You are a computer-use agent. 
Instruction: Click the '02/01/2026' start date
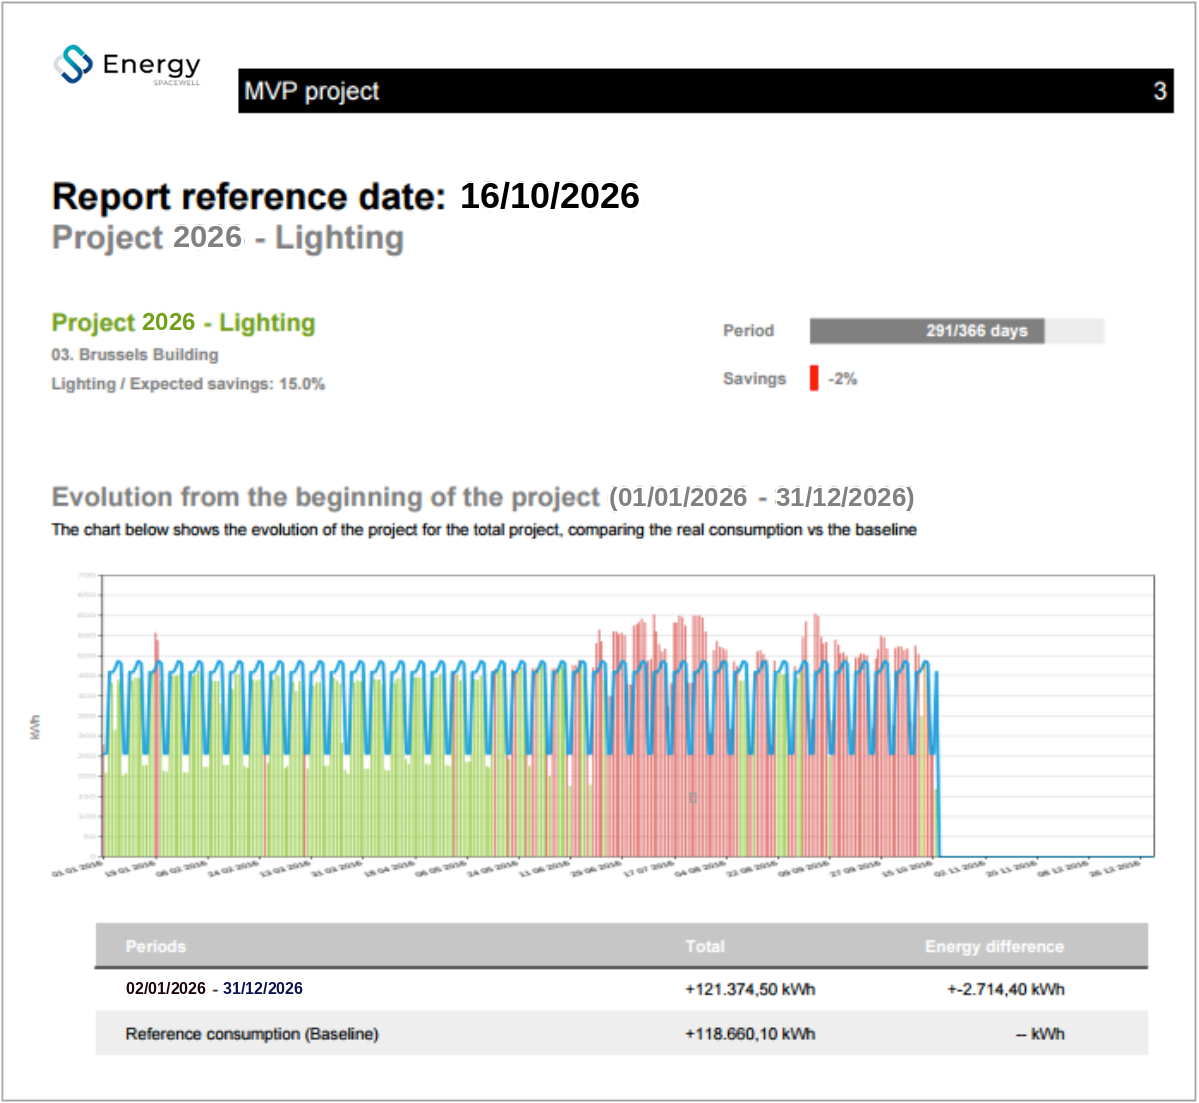pyautogui.click(x=165, y=988)
